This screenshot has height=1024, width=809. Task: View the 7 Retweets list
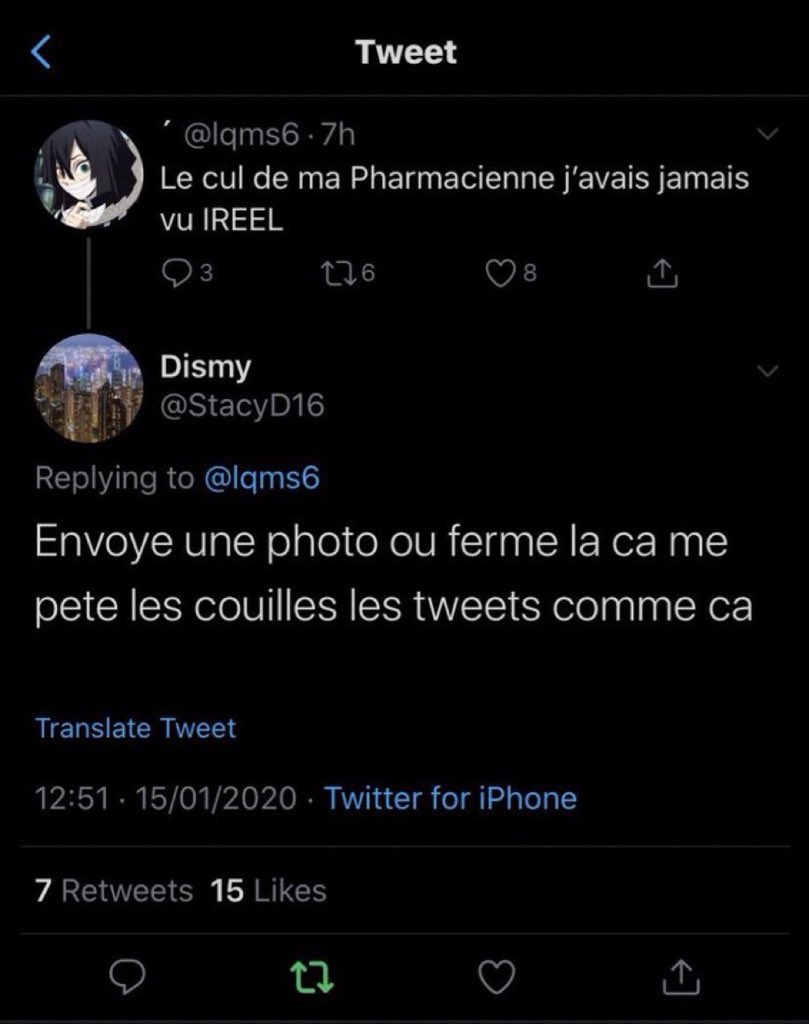114,891
